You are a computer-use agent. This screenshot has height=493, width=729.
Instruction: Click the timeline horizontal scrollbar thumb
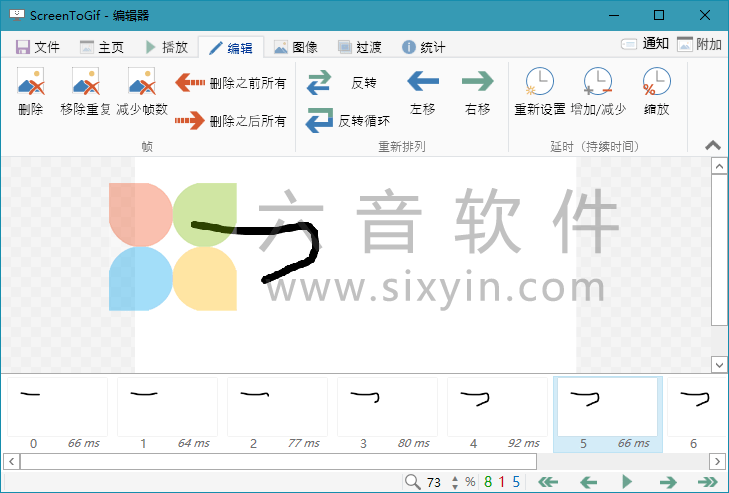pyautogui.click(x=278, y=461)
